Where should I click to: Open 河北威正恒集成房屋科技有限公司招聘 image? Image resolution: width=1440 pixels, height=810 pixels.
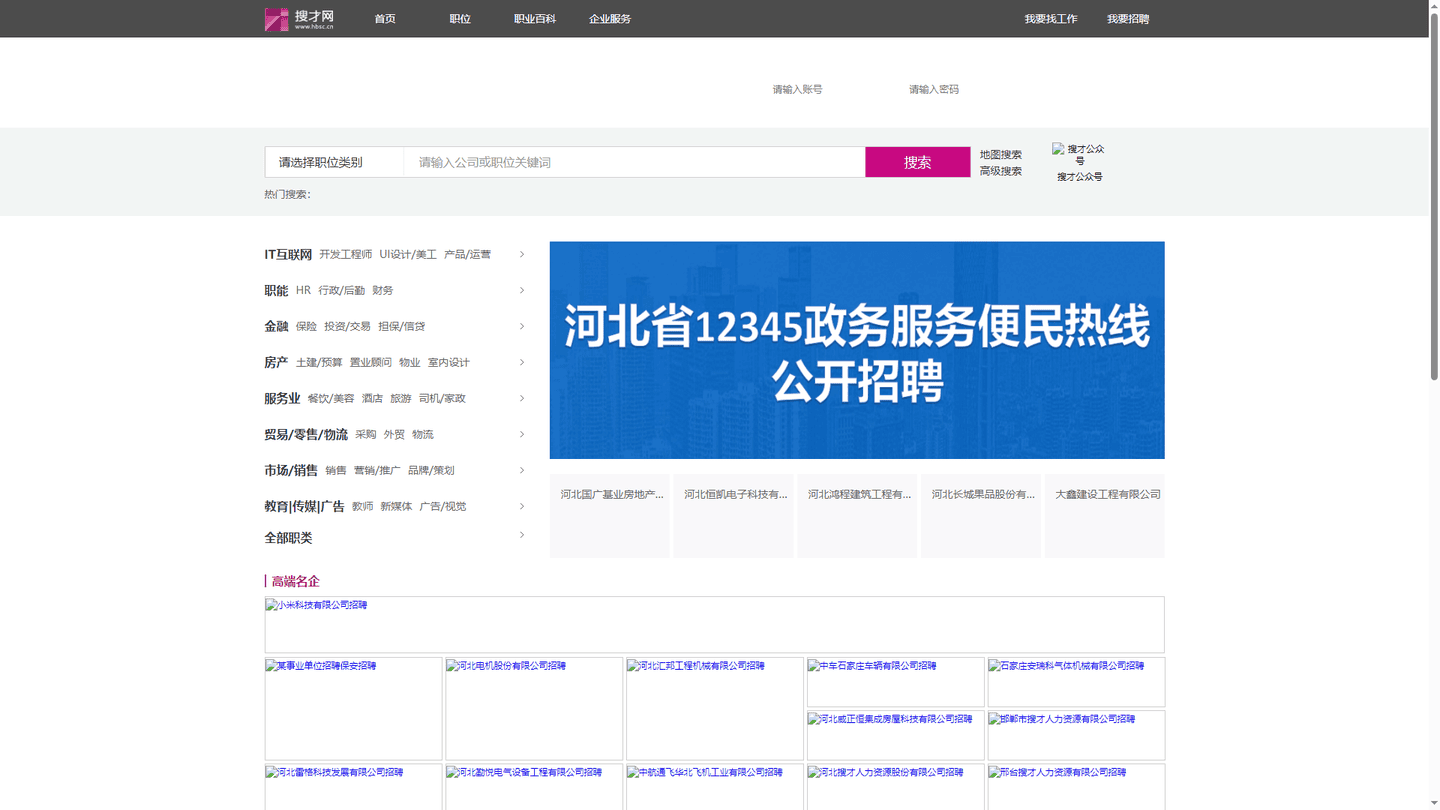(x=896, y=735)
